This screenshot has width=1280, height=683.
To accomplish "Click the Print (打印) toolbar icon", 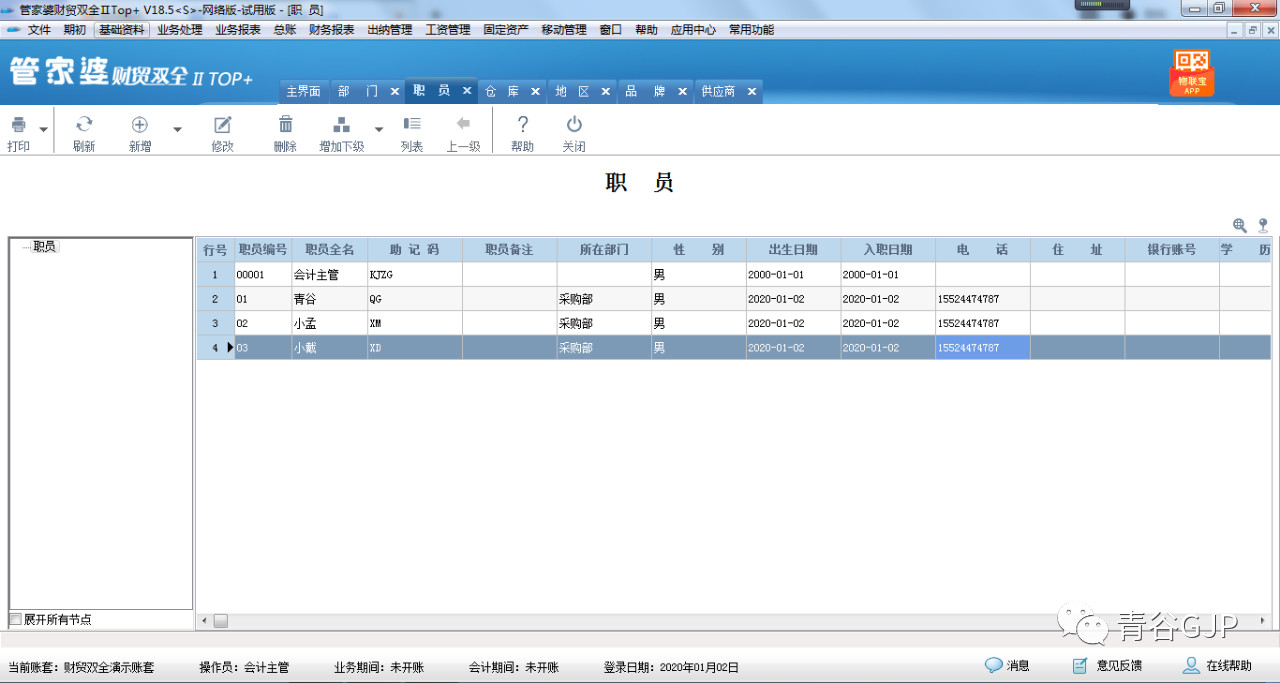I will [x=18, y=125].
